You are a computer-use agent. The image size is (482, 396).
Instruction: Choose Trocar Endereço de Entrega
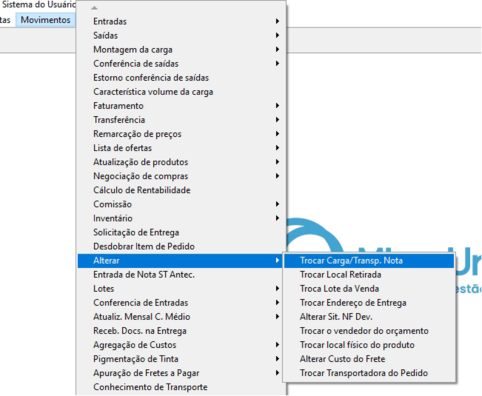[369, 303]
